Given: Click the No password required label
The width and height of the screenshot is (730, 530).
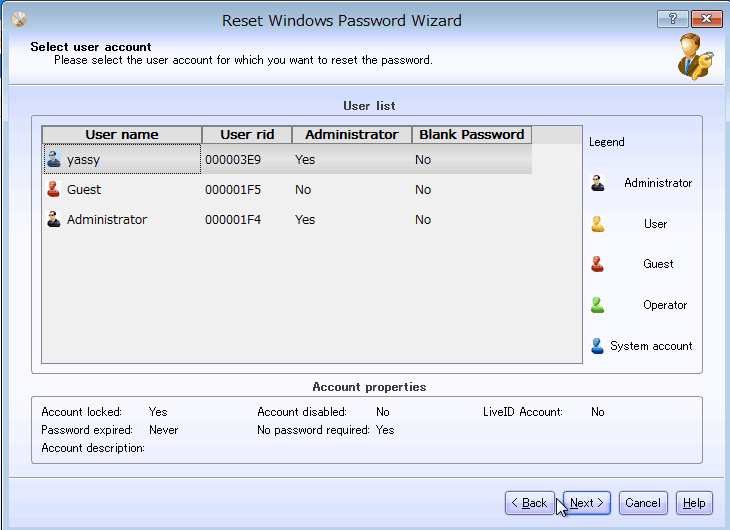Looking at the screenshot, I should (x=313, y=430).
